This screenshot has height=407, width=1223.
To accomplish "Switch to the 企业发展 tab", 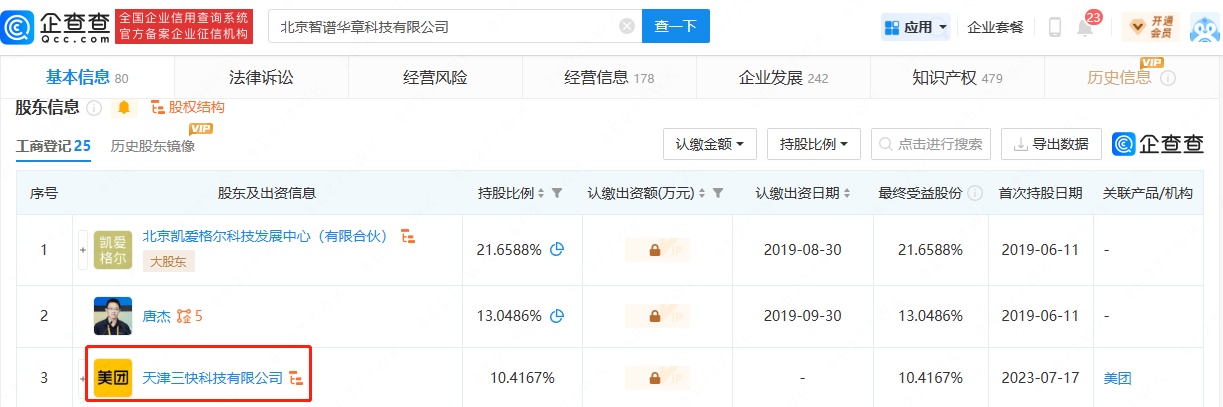I will pyautogui.click(x=783, y=78).
